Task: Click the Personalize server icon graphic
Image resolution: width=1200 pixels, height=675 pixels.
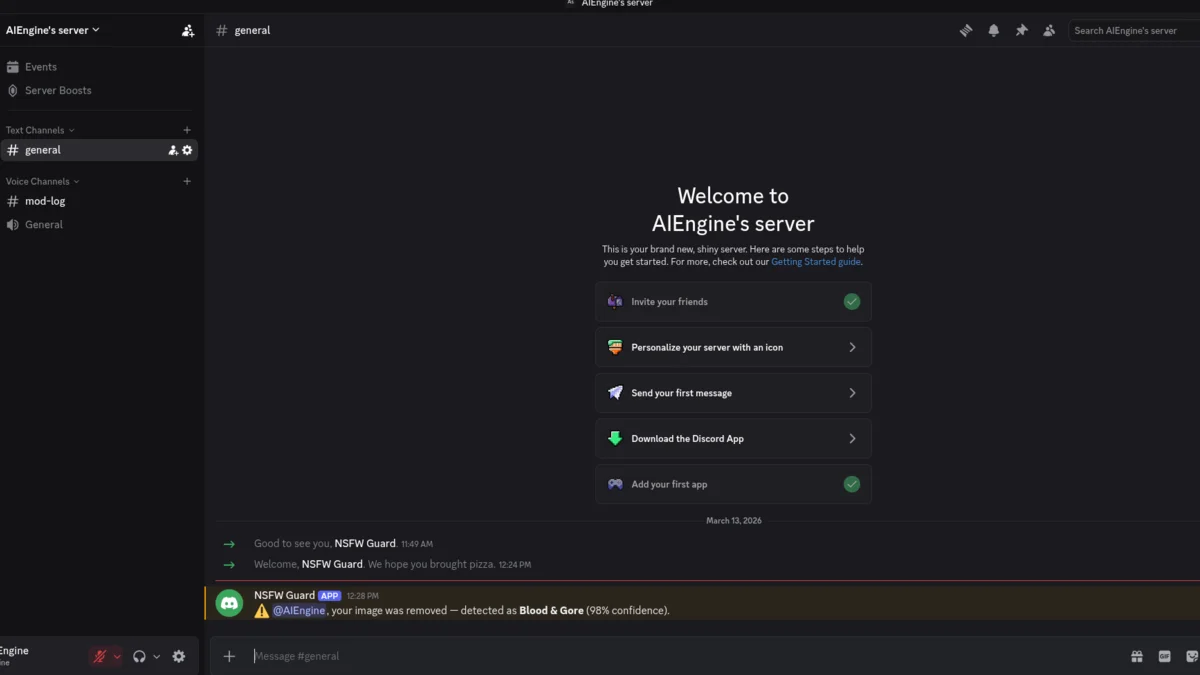Action: [x=615, y=347]
